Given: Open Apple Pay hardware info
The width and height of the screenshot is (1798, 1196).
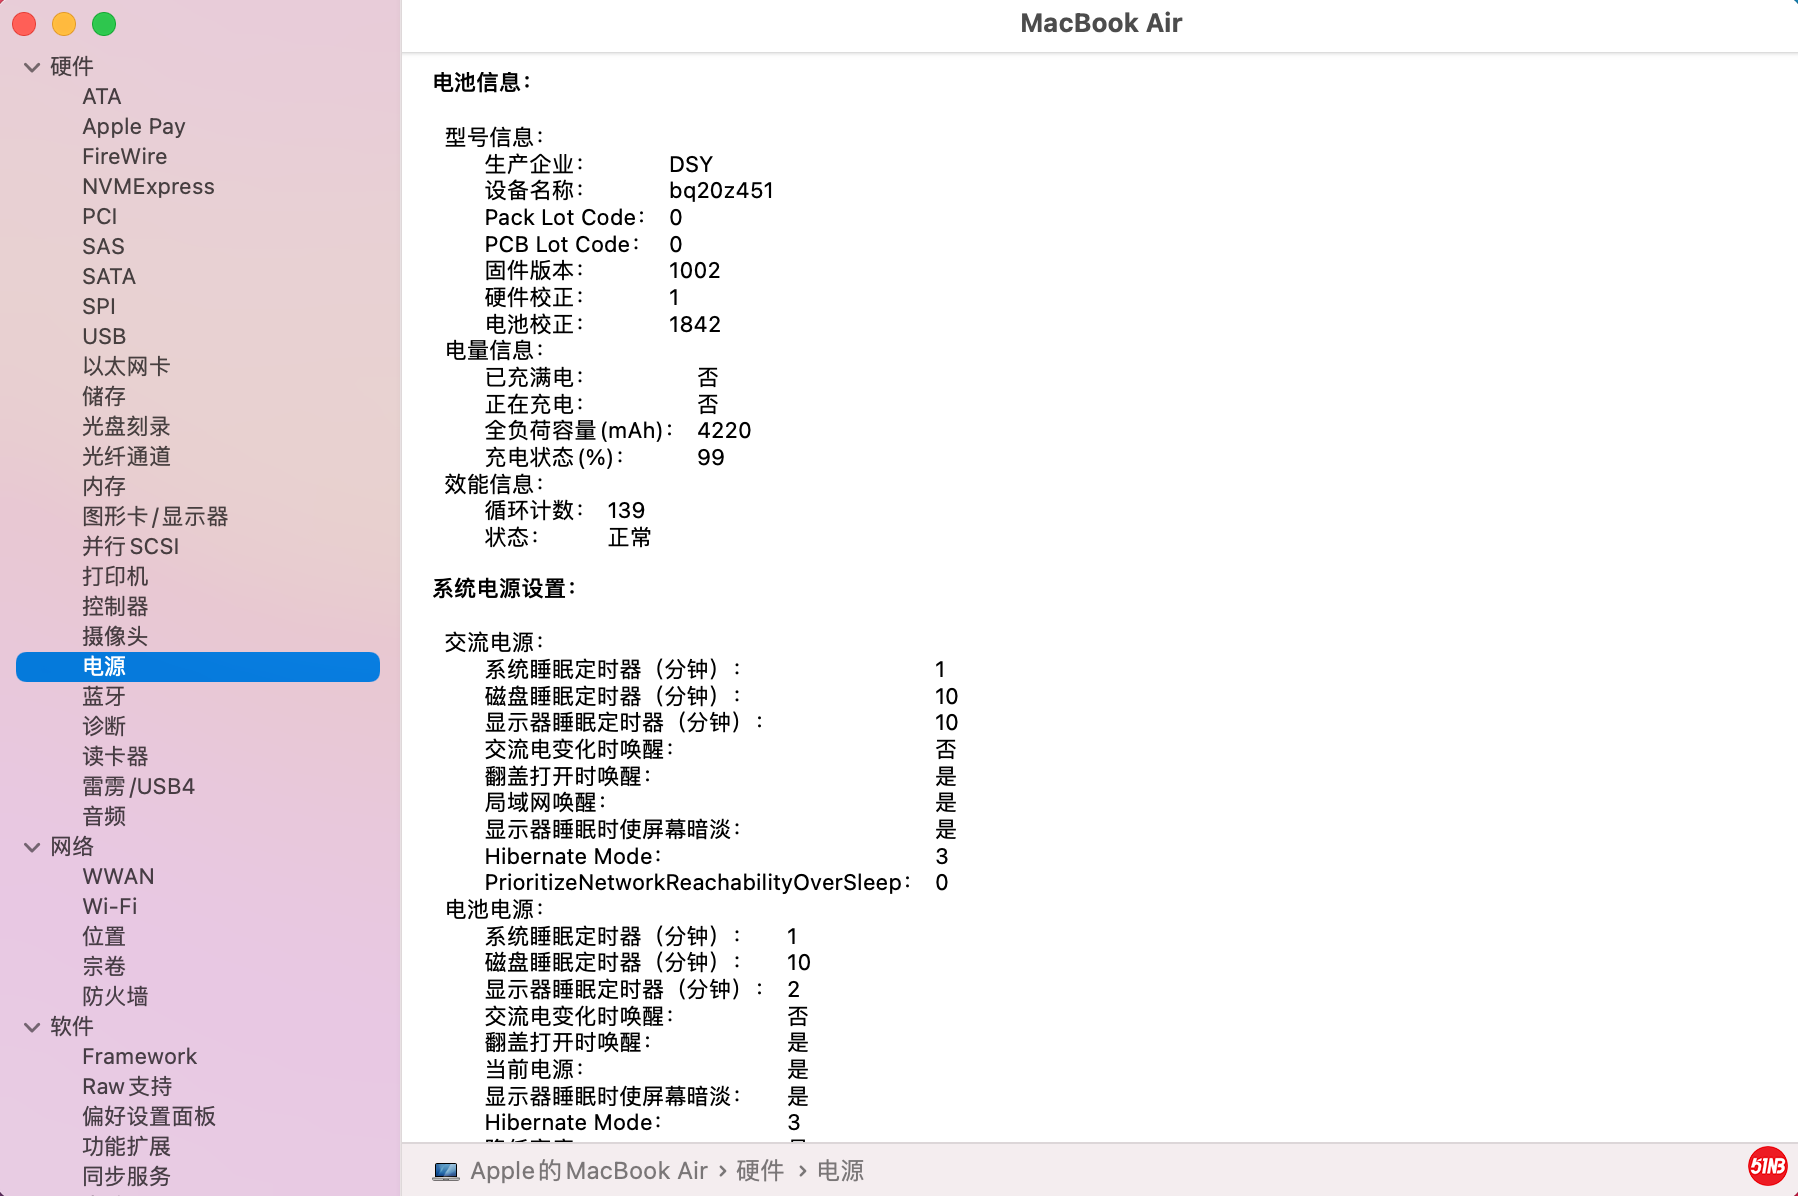Looking at the screenshot, I should point(133,127).
